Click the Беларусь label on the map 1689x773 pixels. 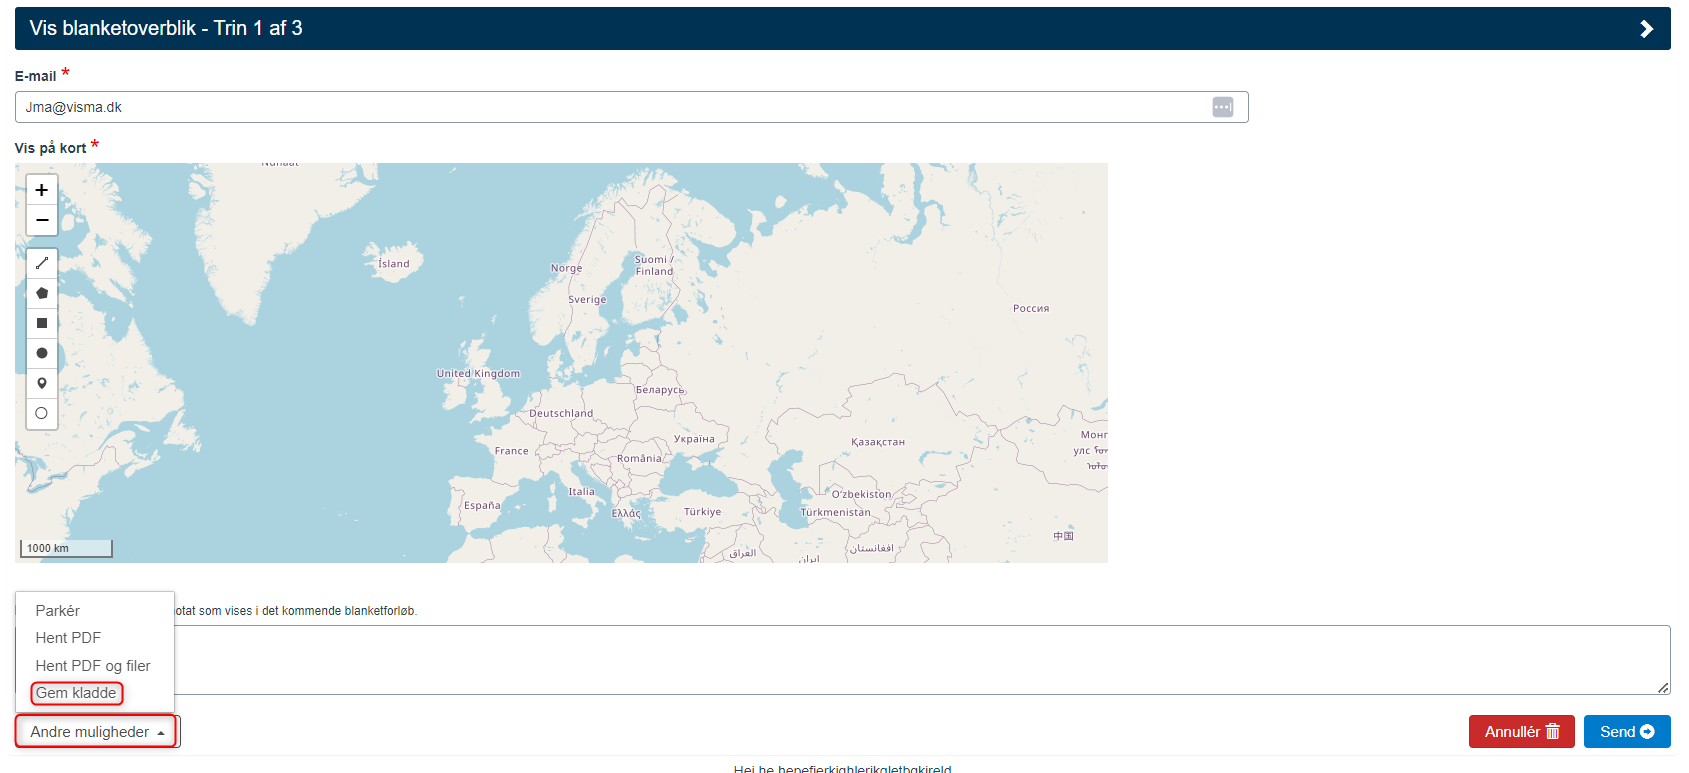click(660, 390)
